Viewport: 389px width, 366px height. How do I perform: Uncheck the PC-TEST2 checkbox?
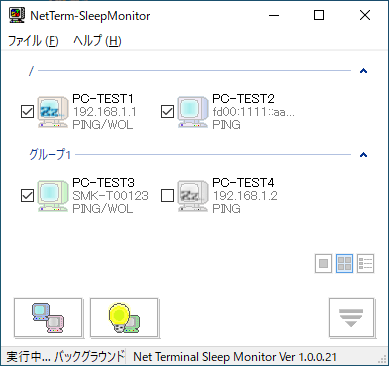coord(167,112)
